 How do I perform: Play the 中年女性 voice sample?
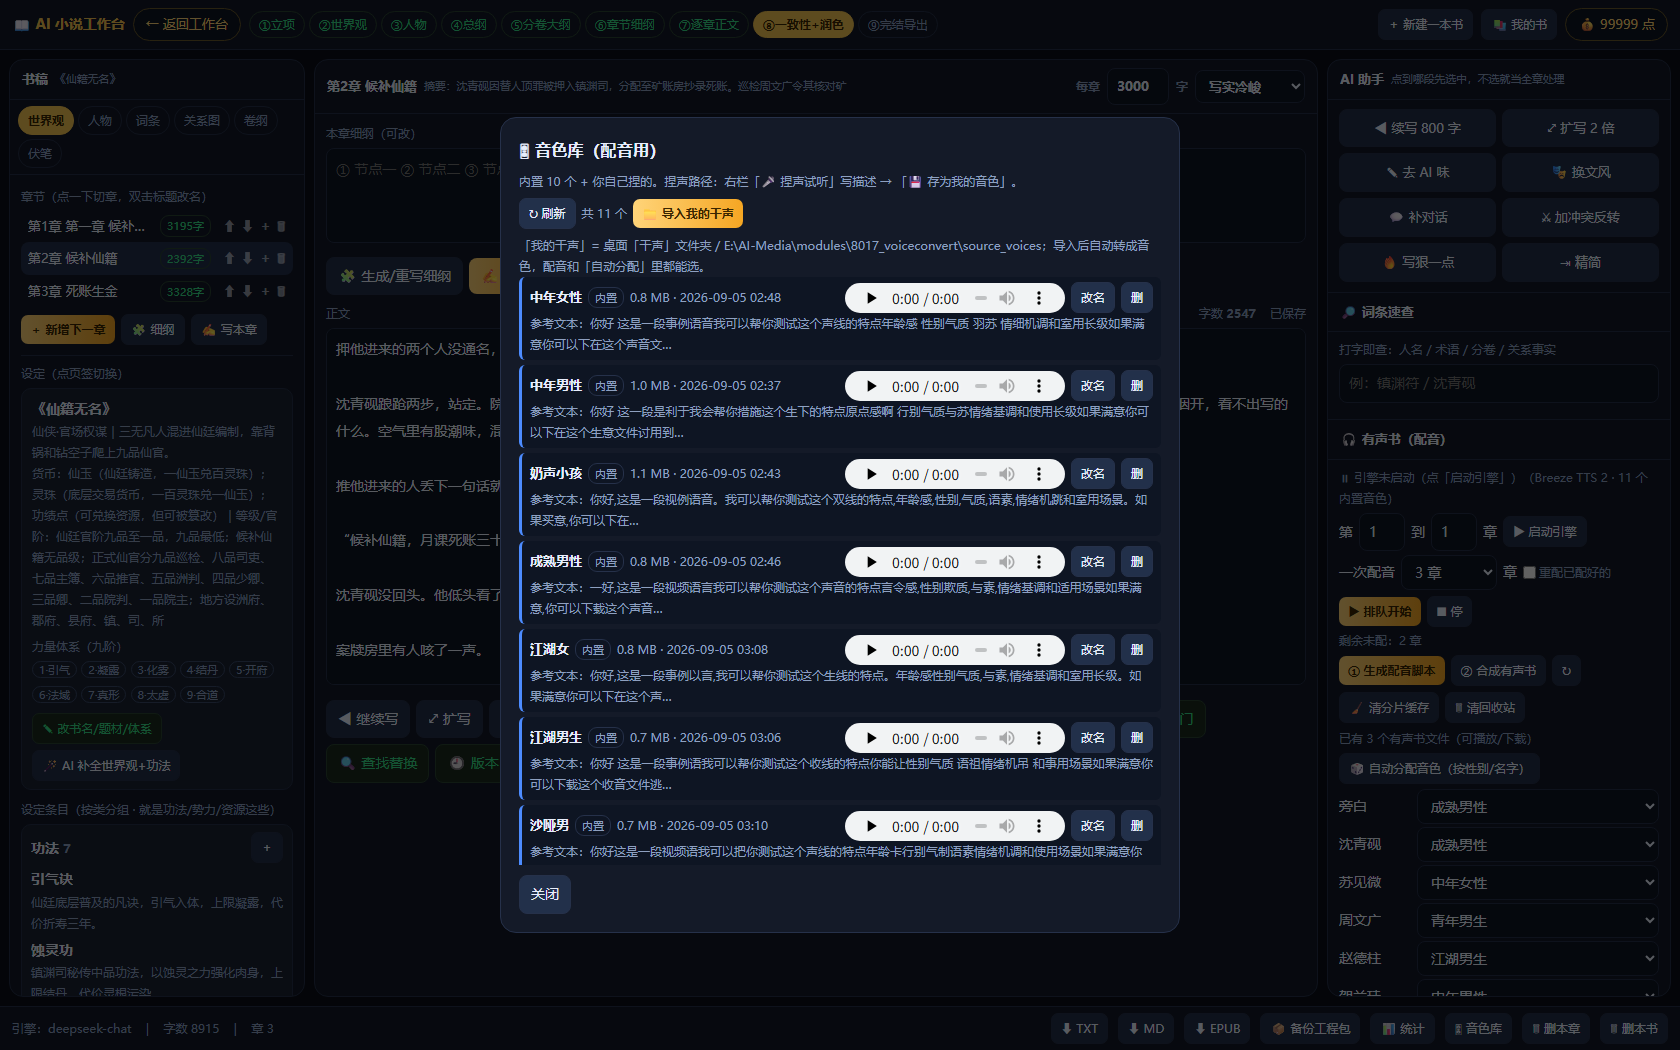pyautogui.click(x=871, y=298)
